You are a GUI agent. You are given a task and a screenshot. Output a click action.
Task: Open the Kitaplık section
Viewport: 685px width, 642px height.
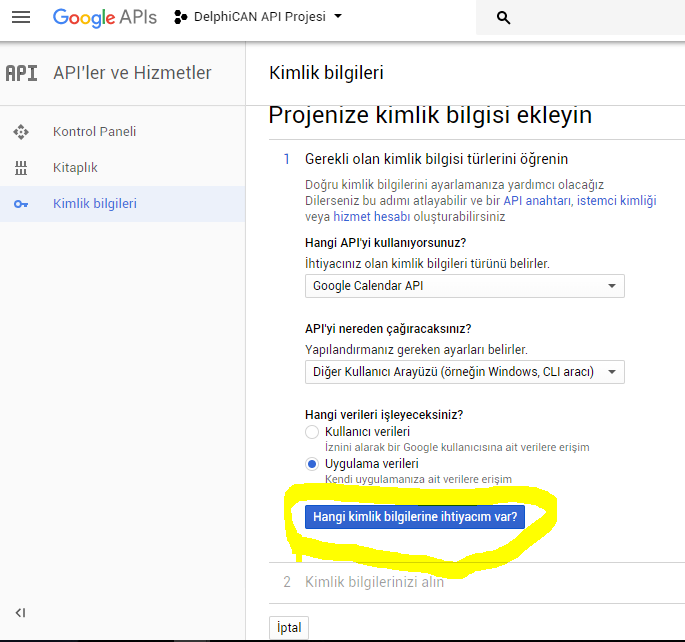[75, 168]
